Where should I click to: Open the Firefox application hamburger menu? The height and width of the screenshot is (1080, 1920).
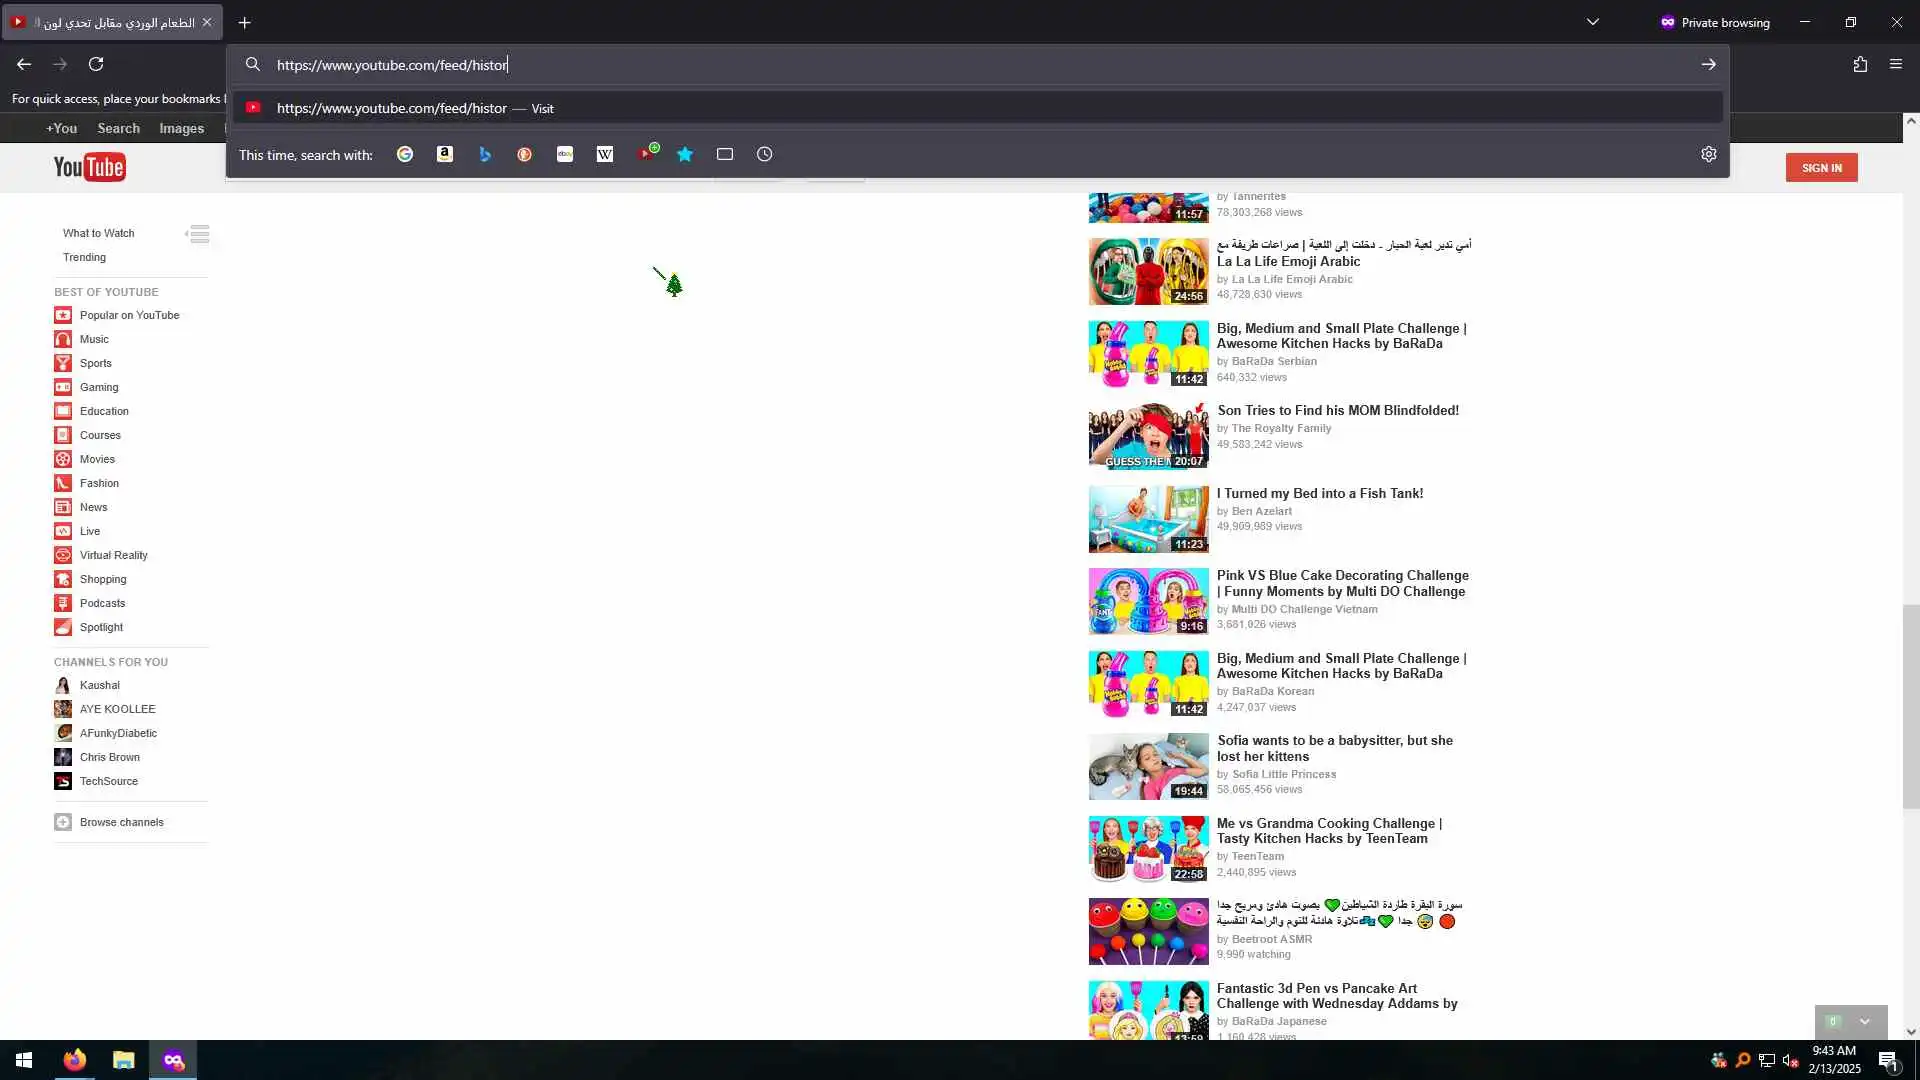coord(1896,64)
